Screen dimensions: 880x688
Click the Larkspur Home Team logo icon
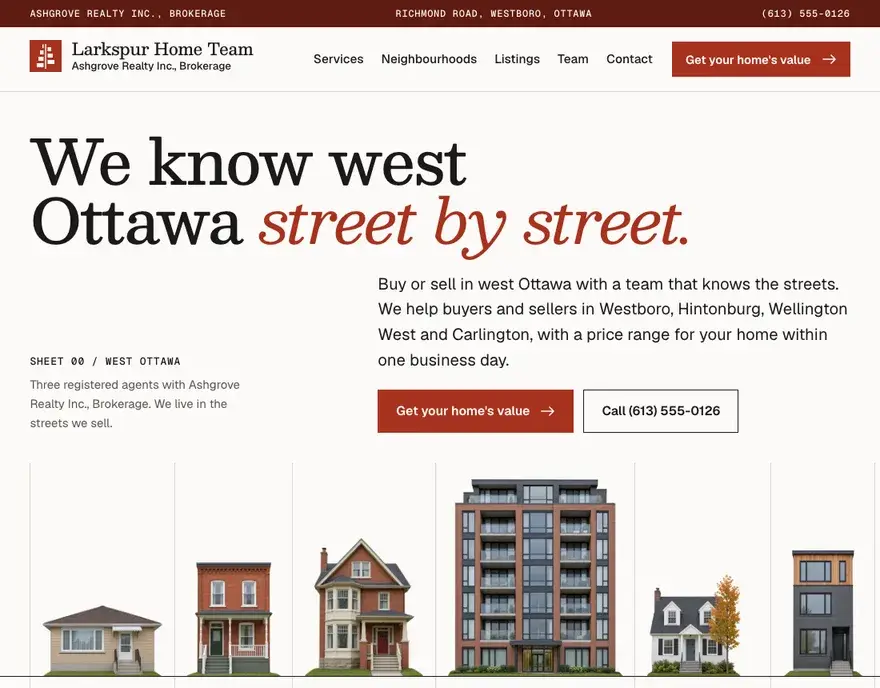tap(45, 56)
